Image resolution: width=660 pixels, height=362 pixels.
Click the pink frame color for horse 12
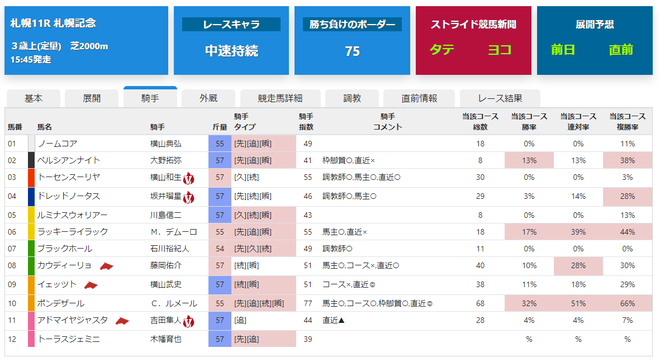click(31, 339)
